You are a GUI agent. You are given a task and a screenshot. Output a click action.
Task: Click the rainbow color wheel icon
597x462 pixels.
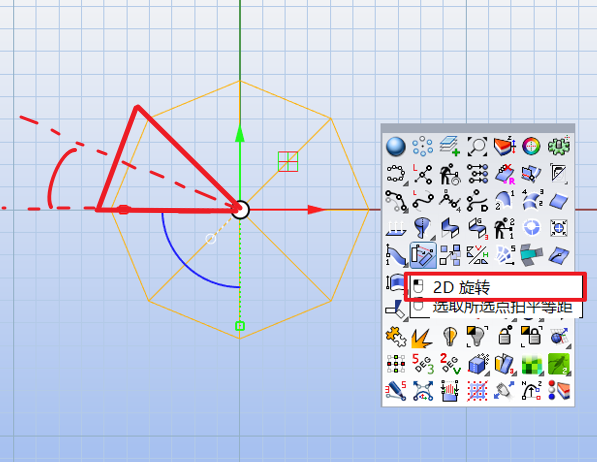(x=531, y=146)
